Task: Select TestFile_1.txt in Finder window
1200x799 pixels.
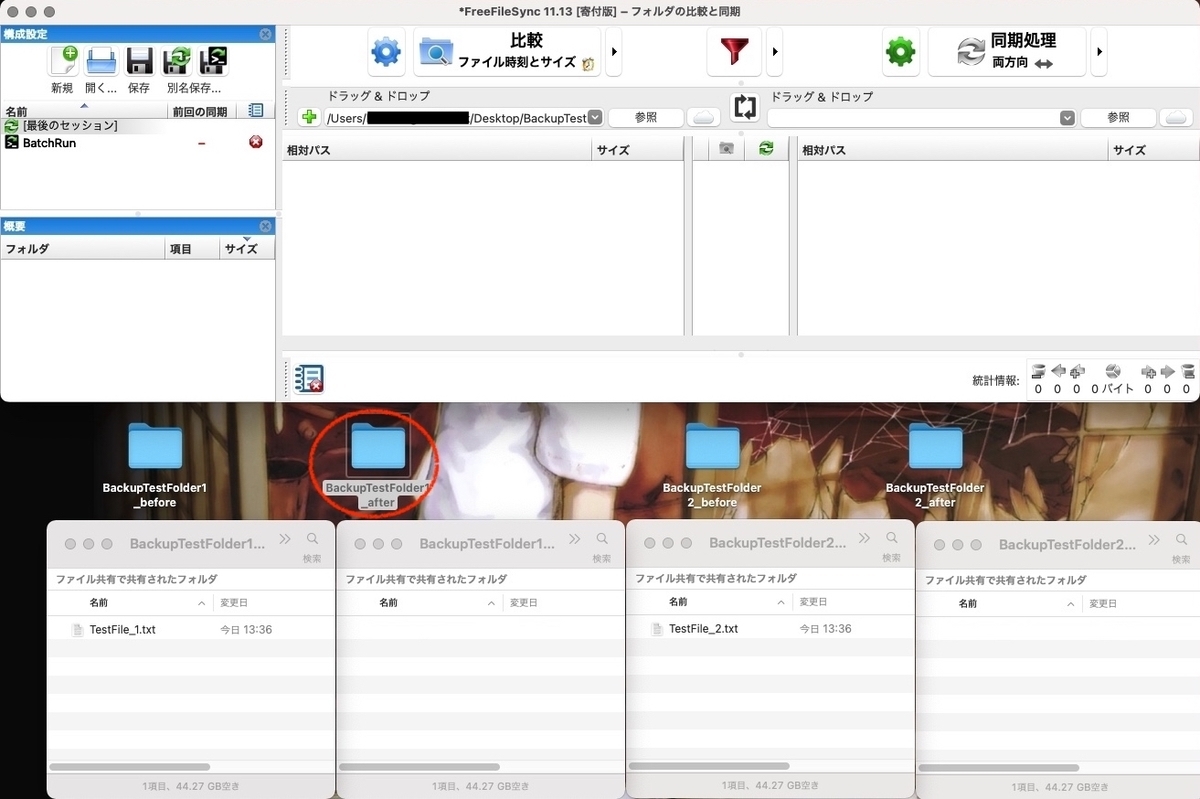Action: click(122, 630)
